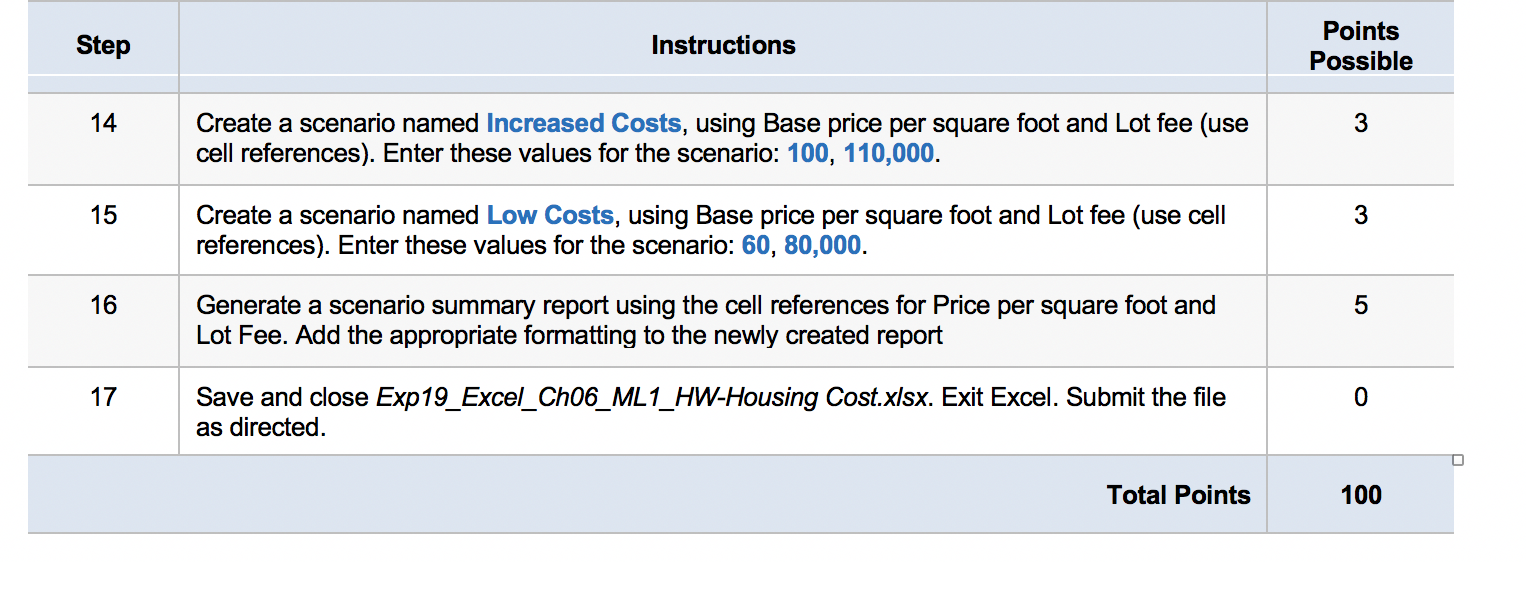The width and height of the screenshot is (1526, 602).
Task: Click the Low Costs scenario link
Action: point(550,215)
